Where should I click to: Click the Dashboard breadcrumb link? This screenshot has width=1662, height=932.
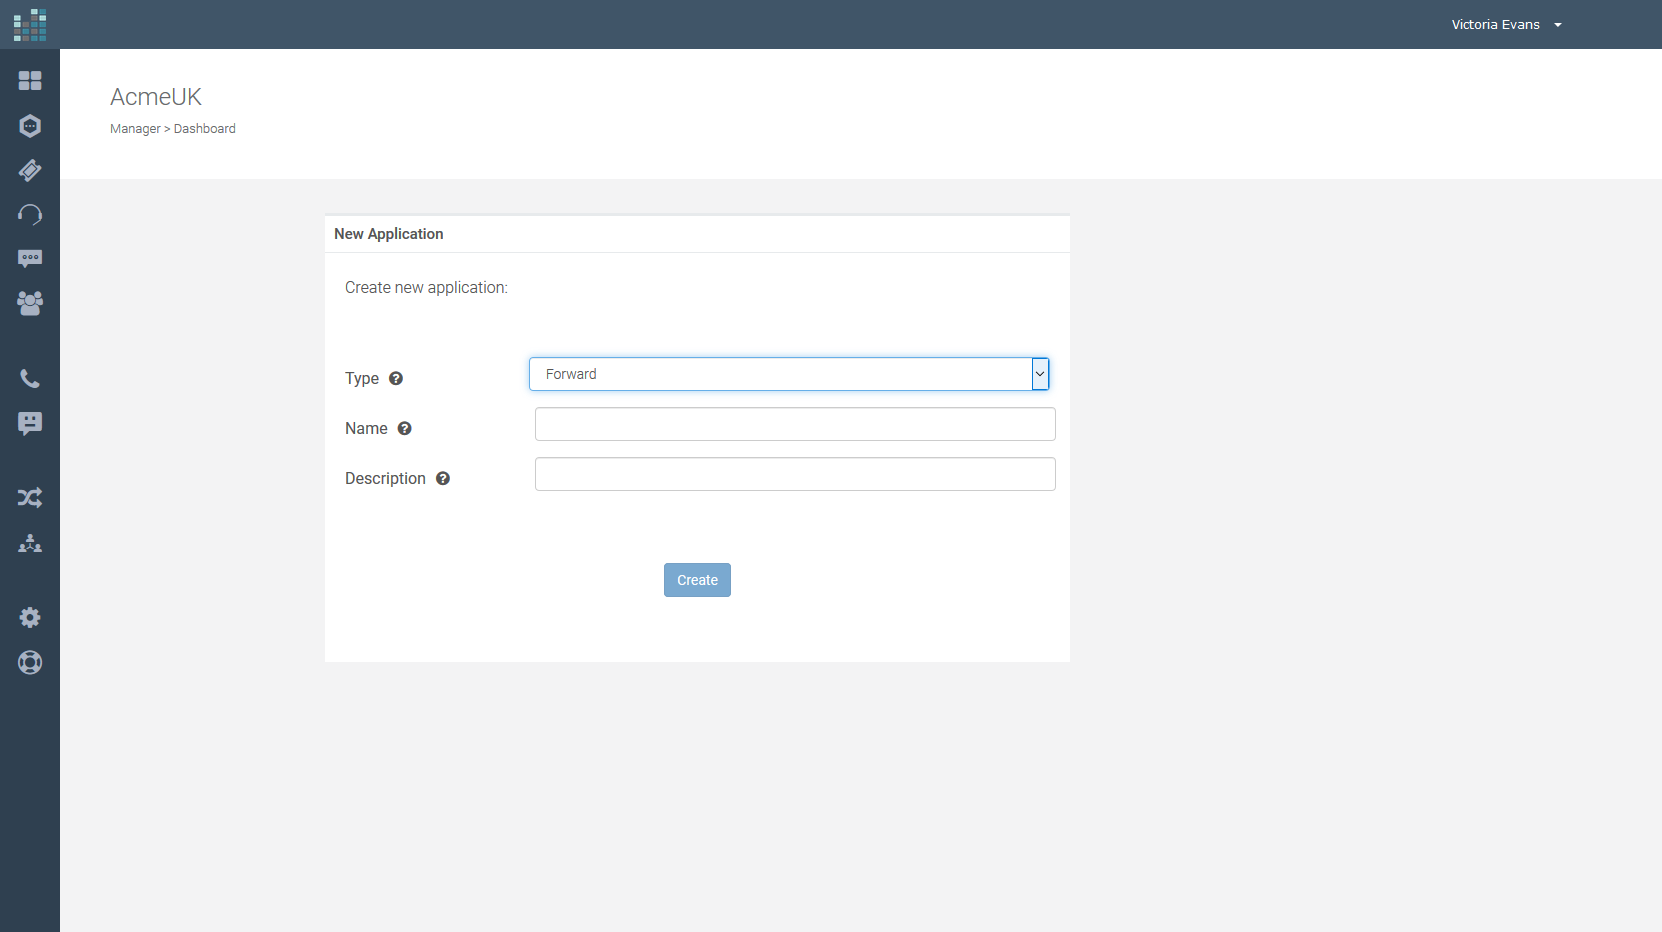click(x=205, y=129)
